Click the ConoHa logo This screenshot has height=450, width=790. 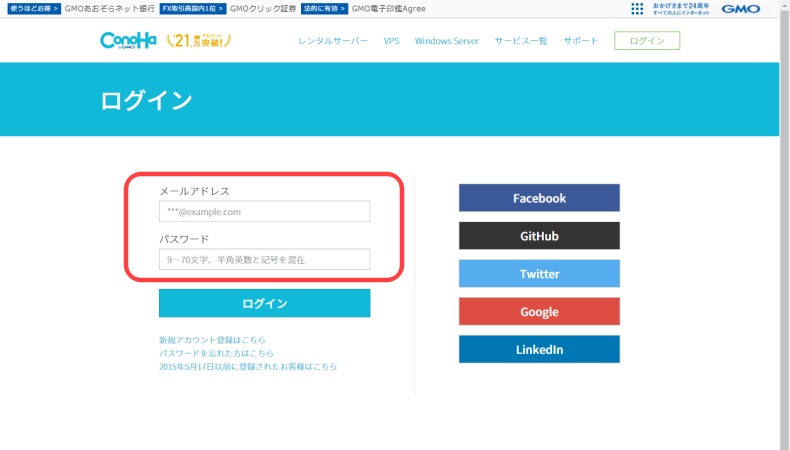pos(128,40)
